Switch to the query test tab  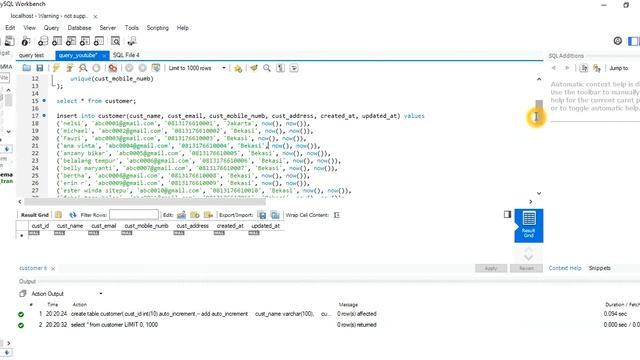[31, 55]
